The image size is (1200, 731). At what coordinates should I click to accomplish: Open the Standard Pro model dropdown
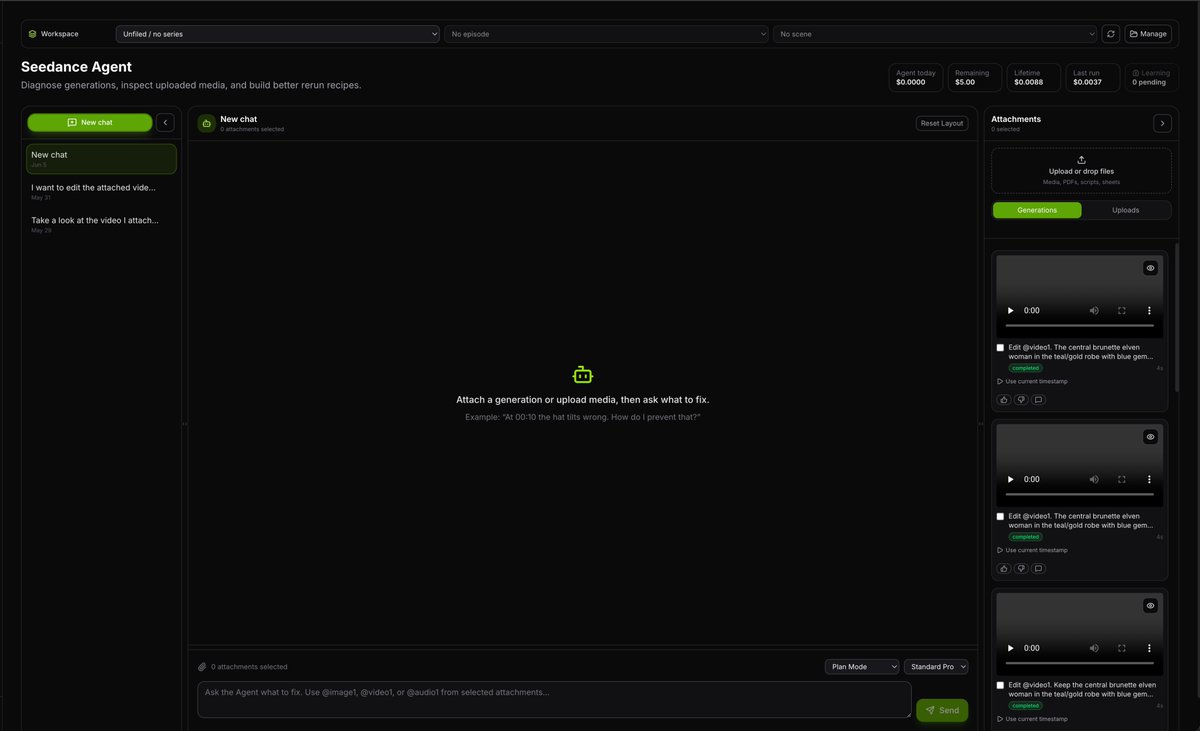tap(936, 667)
